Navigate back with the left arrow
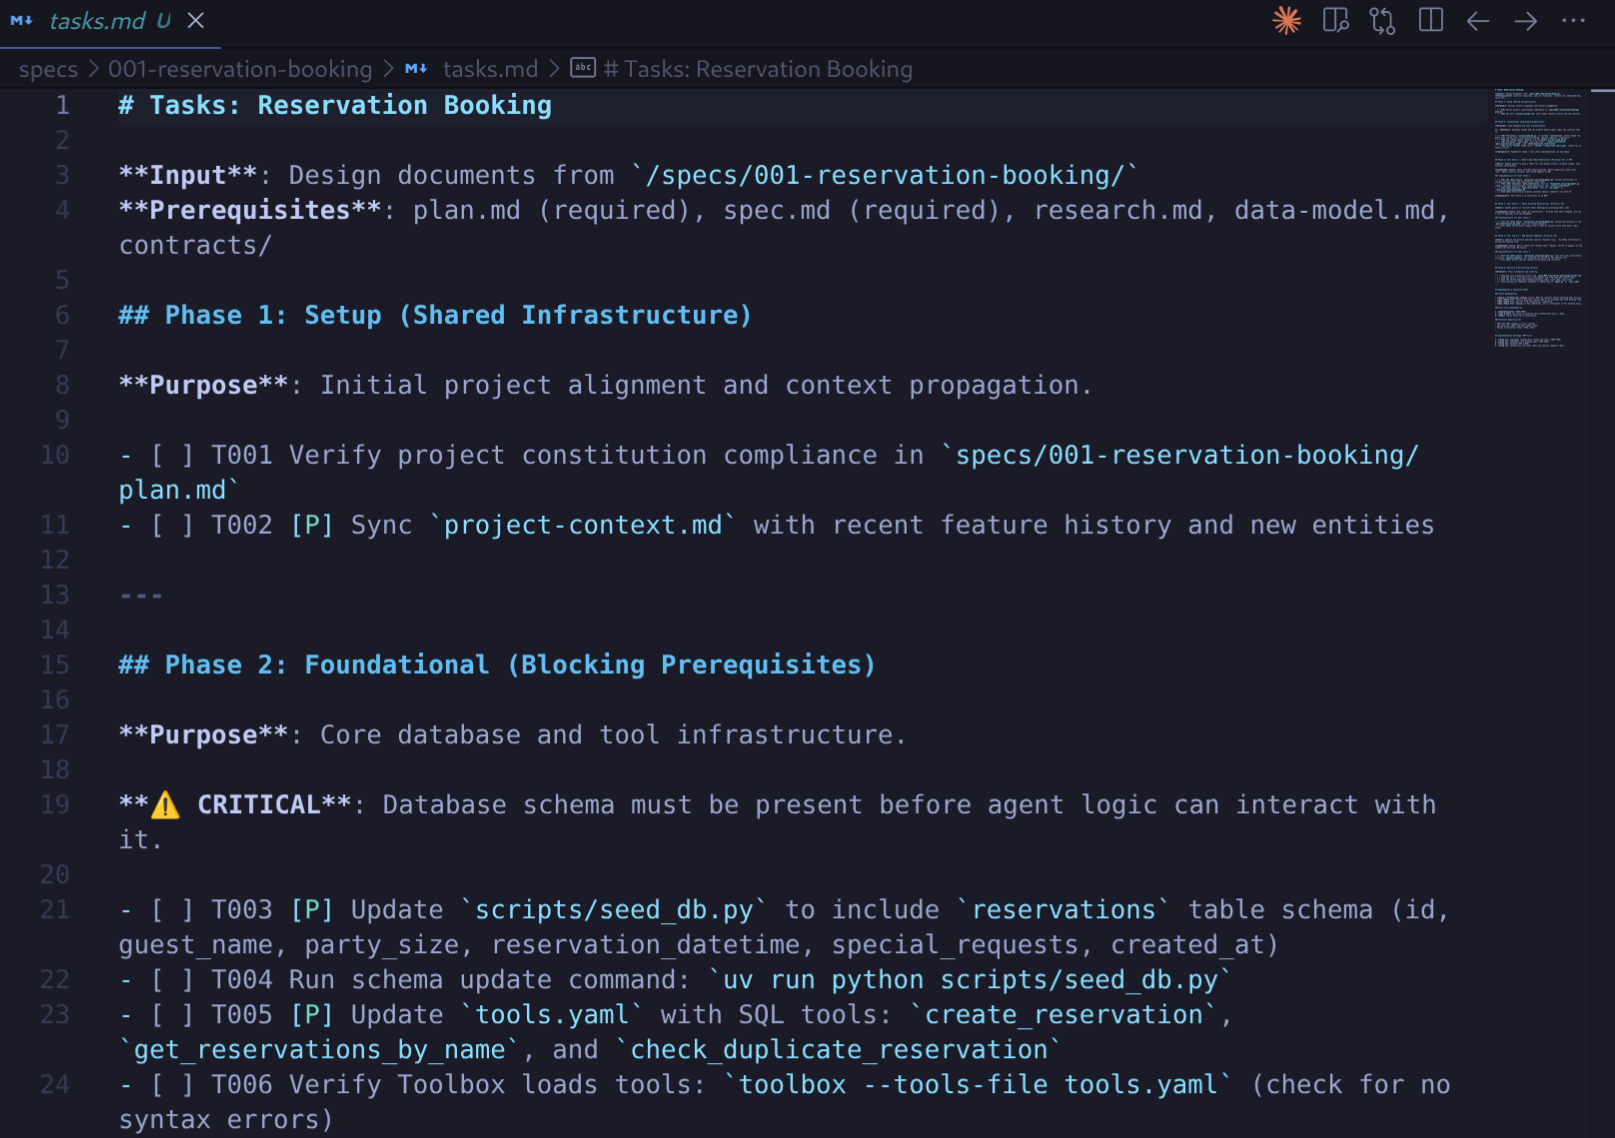1615x1138 pixels. coord(1478,21)
